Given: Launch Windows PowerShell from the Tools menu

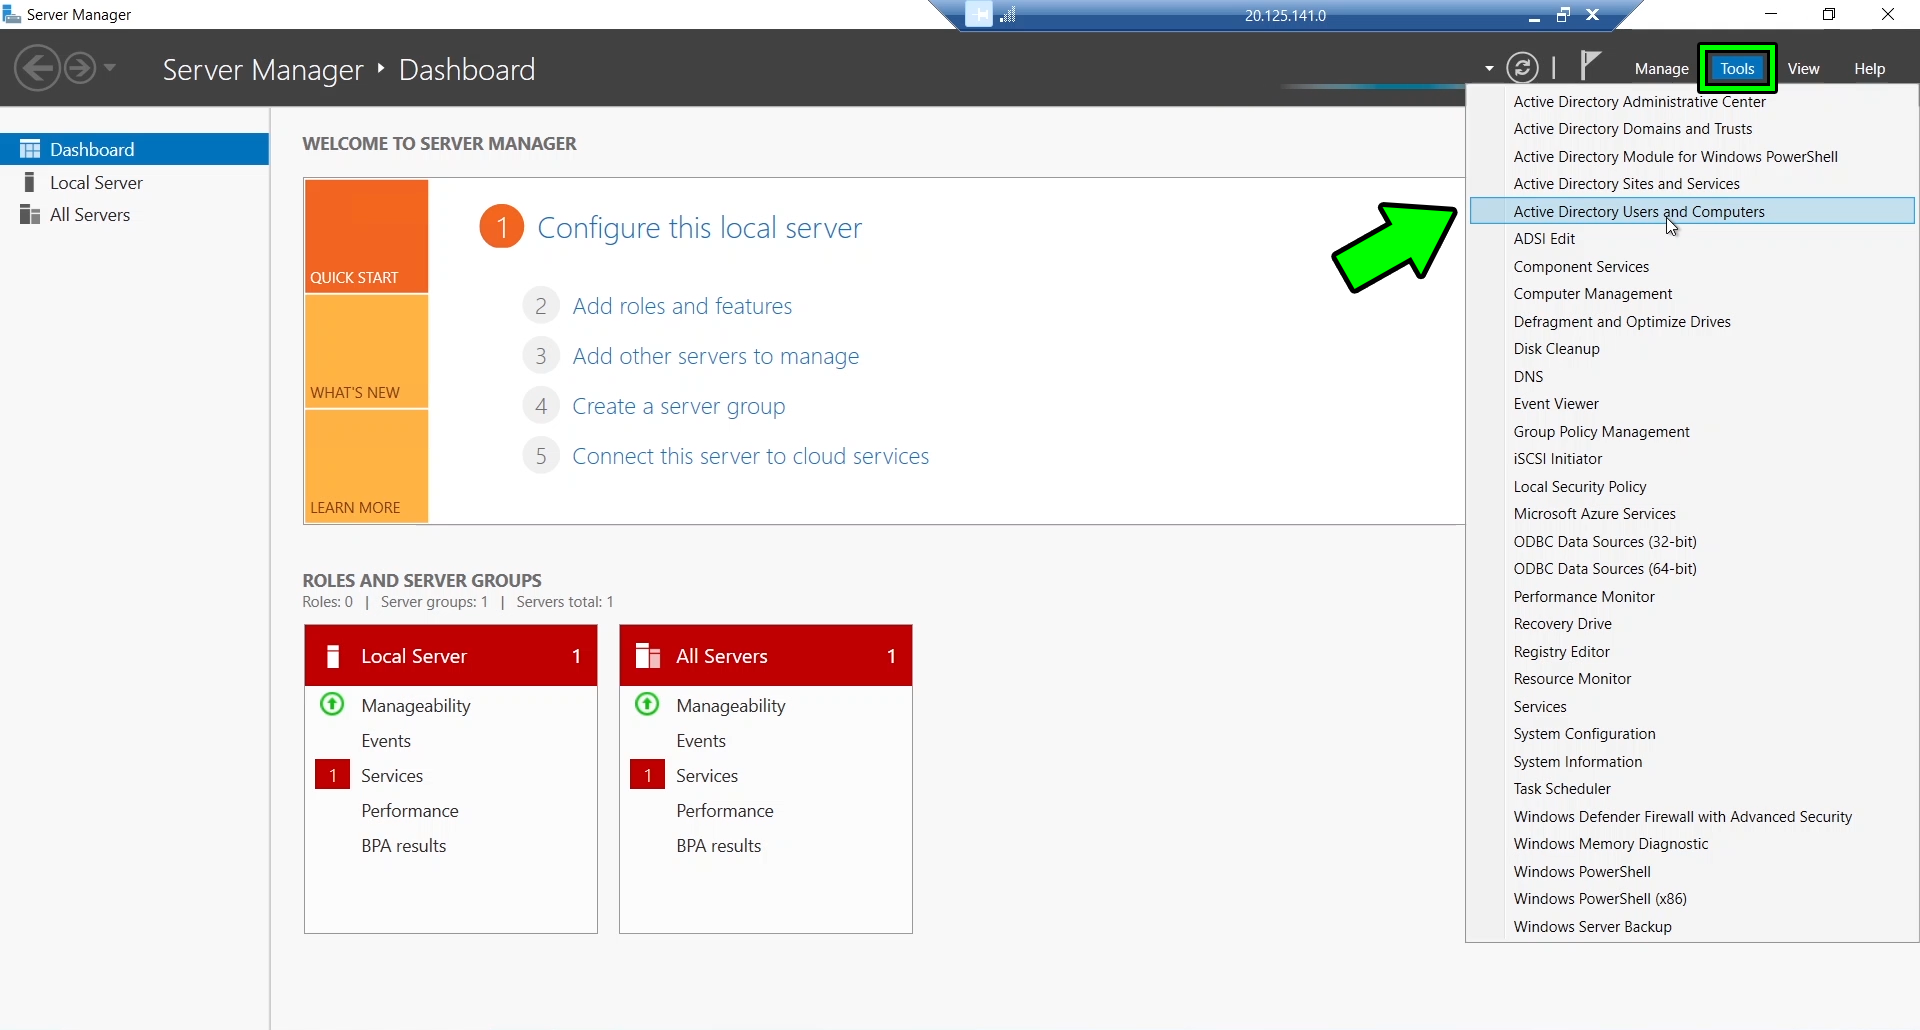Looking at the screenshot, I should pyautogui.click(x=1581, y=871).
